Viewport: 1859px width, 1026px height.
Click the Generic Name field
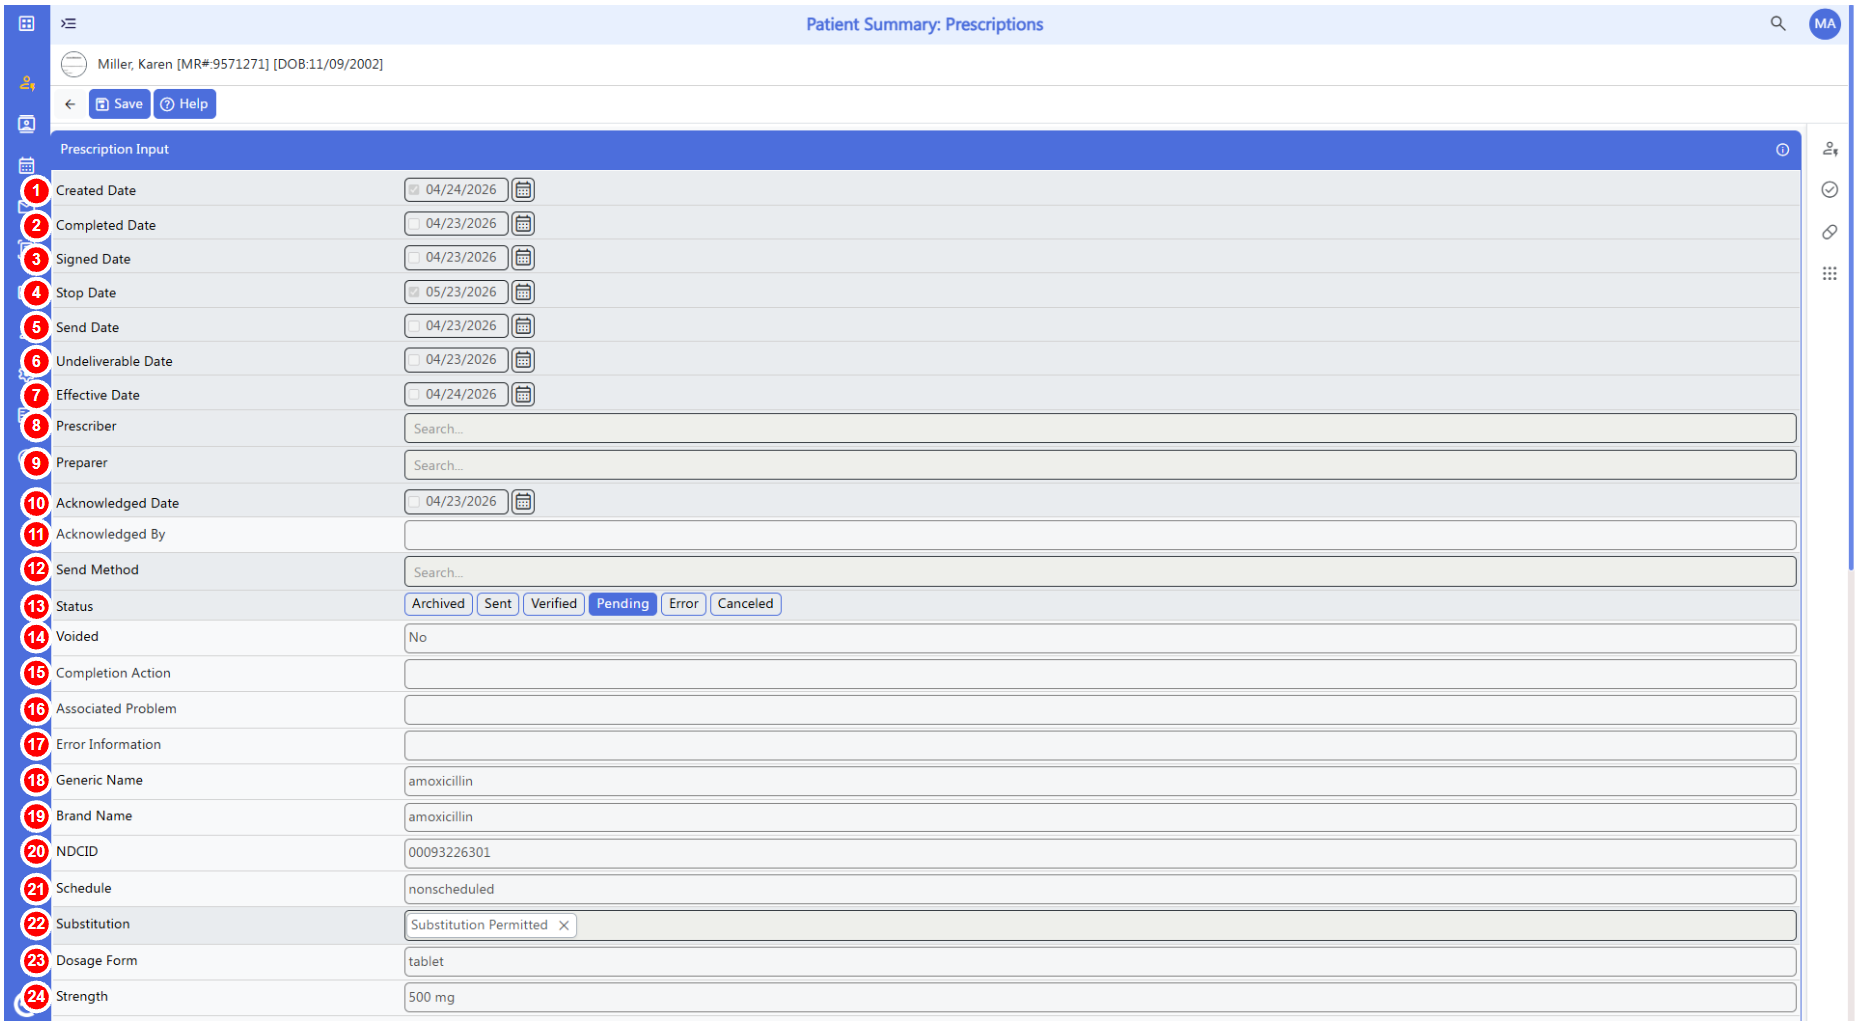tap(1100, 782)
